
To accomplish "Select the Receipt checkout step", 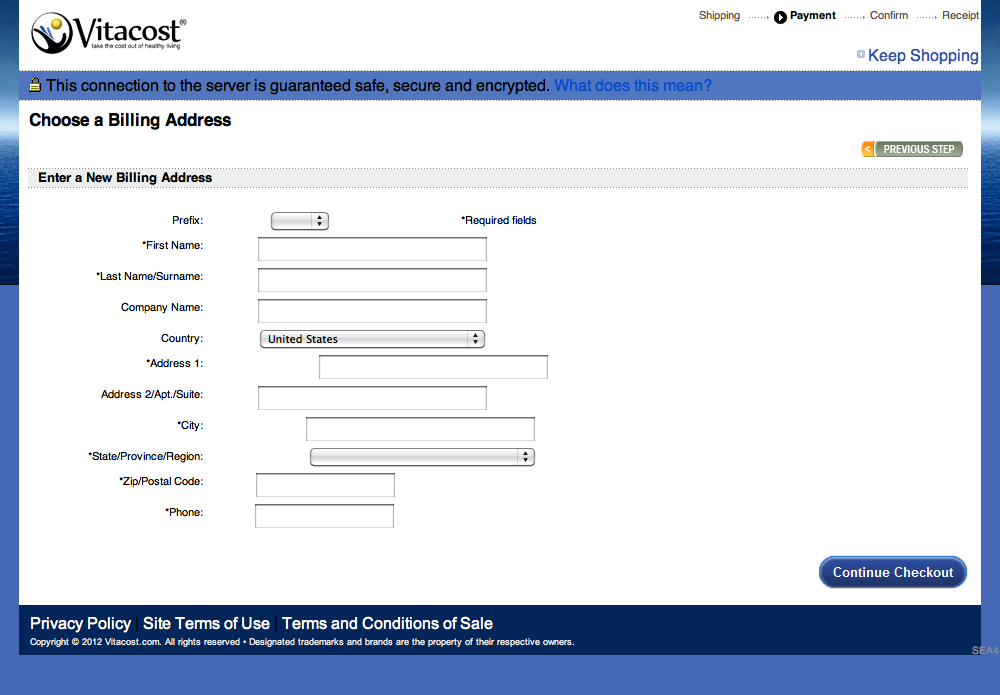I will pos(960,15).
